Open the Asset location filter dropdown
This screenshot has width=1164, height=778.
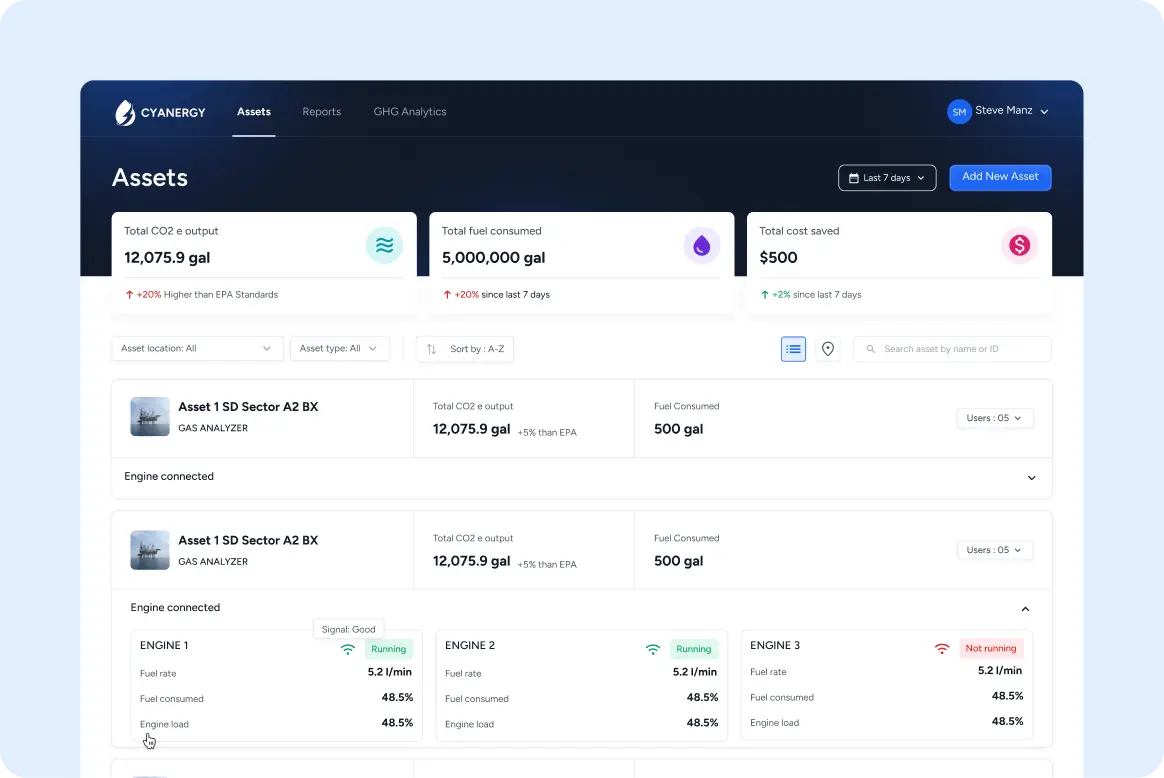[x=197, y=348]
